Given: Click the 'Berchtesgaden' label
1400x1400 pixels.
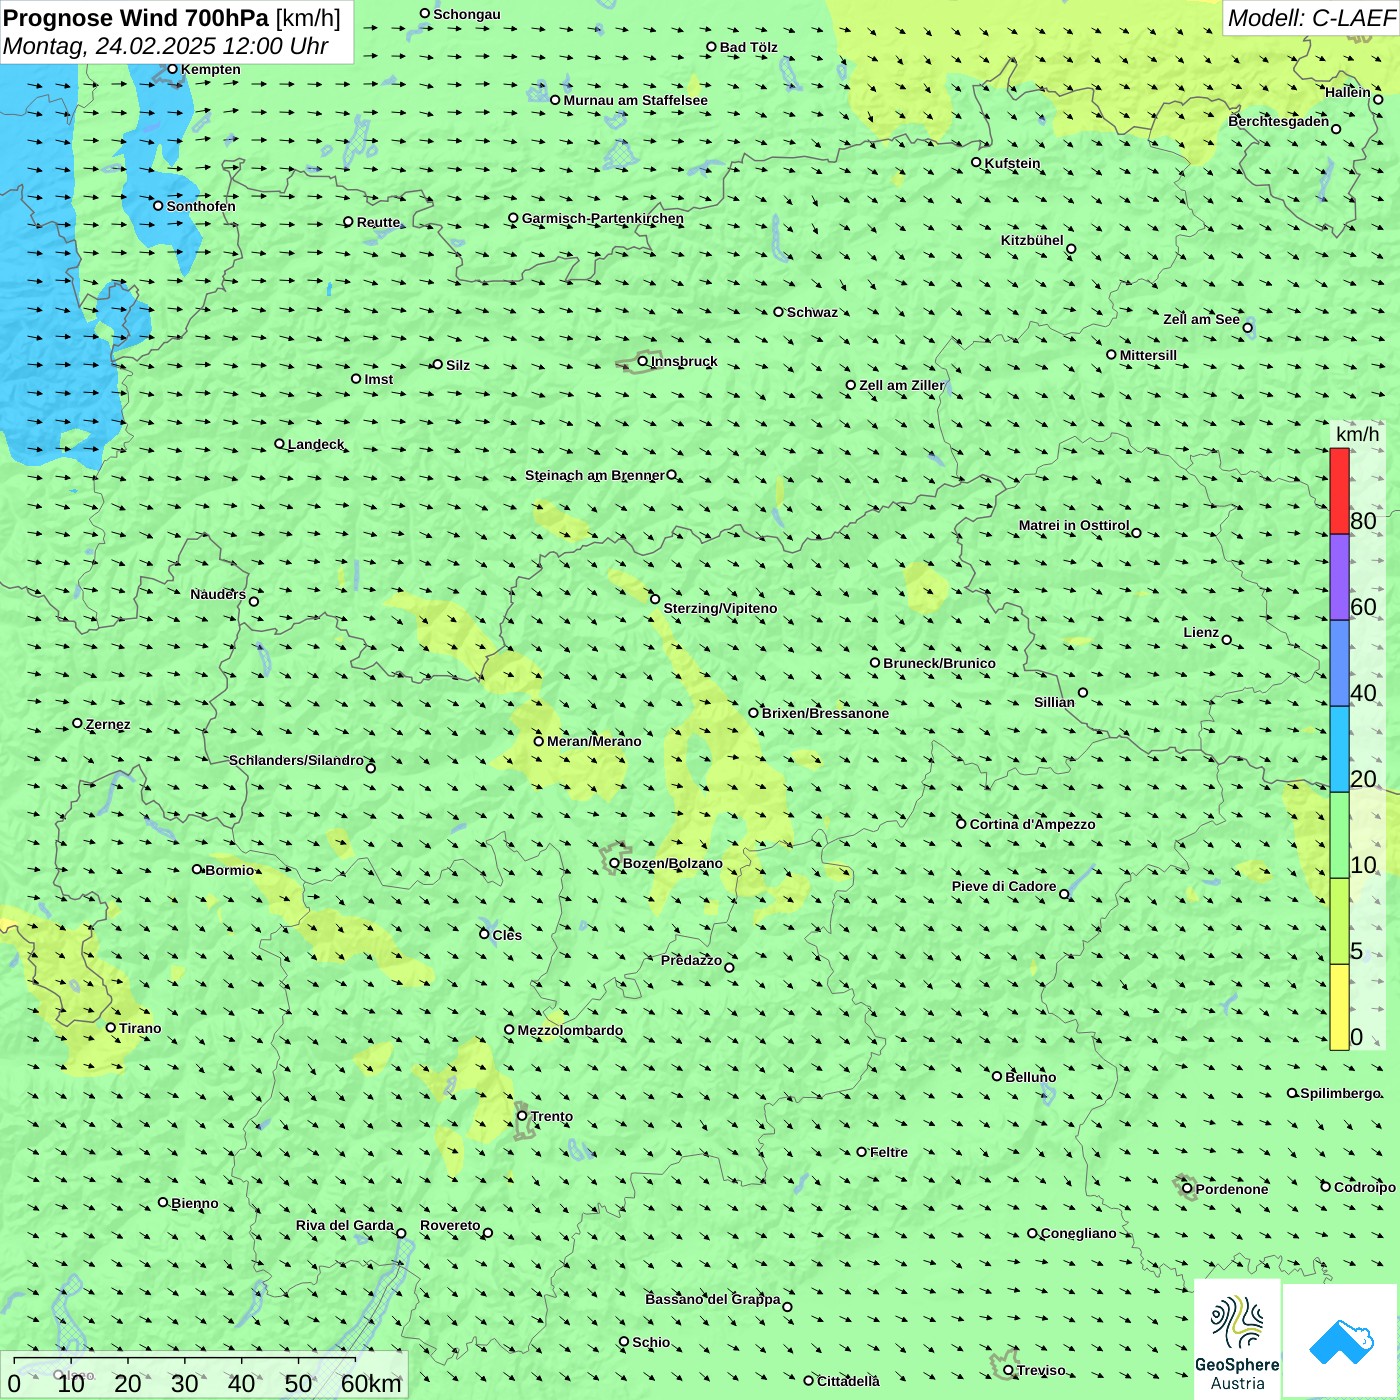Looking at the screenshot, I should [x=1279, y=121].
